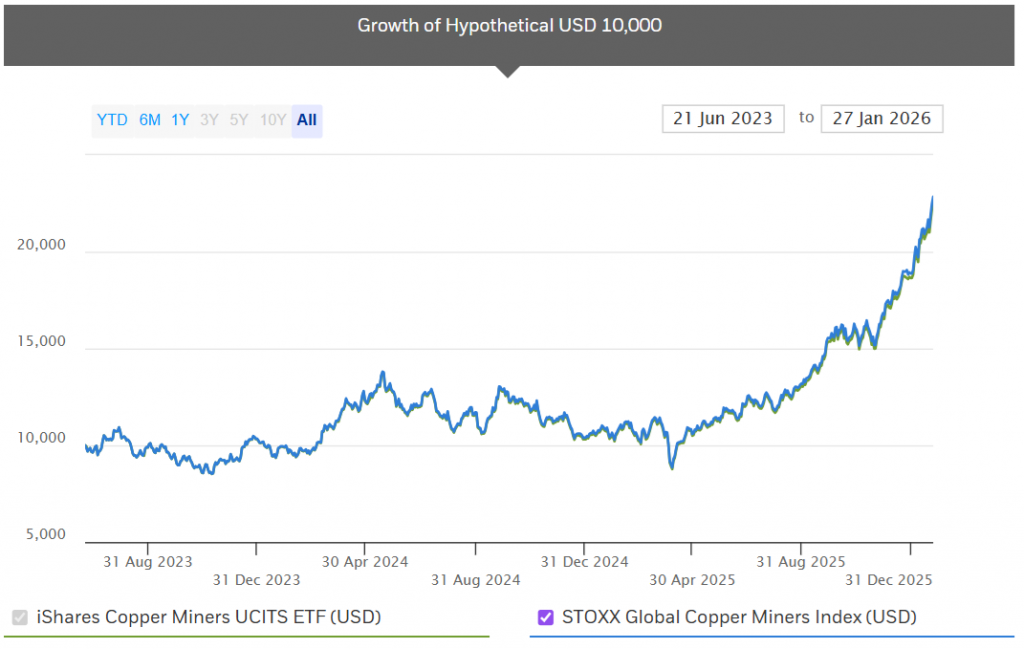This screenshot has width=1024, height=649.
Task: Choose the 1Y time period
Action: pyautogui.click(x=180, y=120)
